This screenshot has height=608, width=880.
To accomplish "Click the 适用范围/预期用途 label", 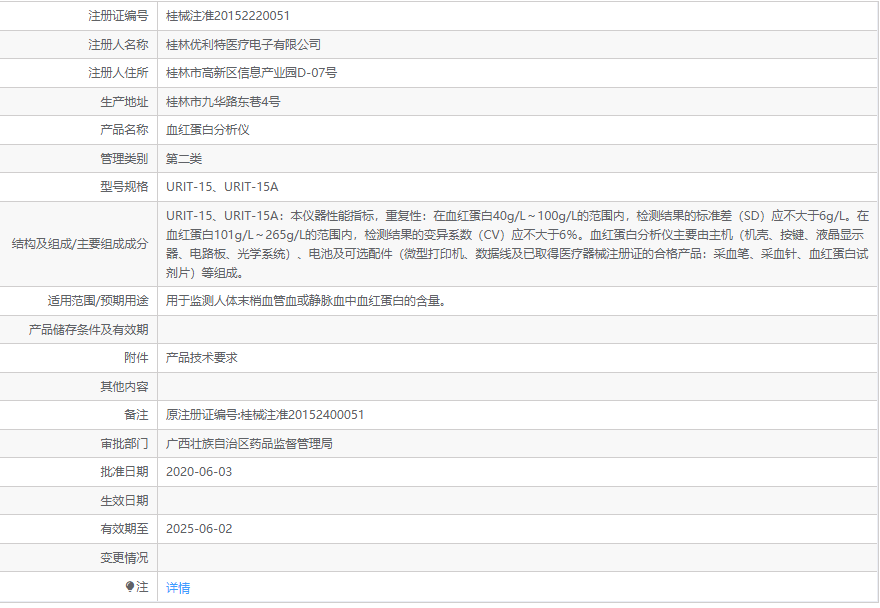I will (x=98, y=301).
